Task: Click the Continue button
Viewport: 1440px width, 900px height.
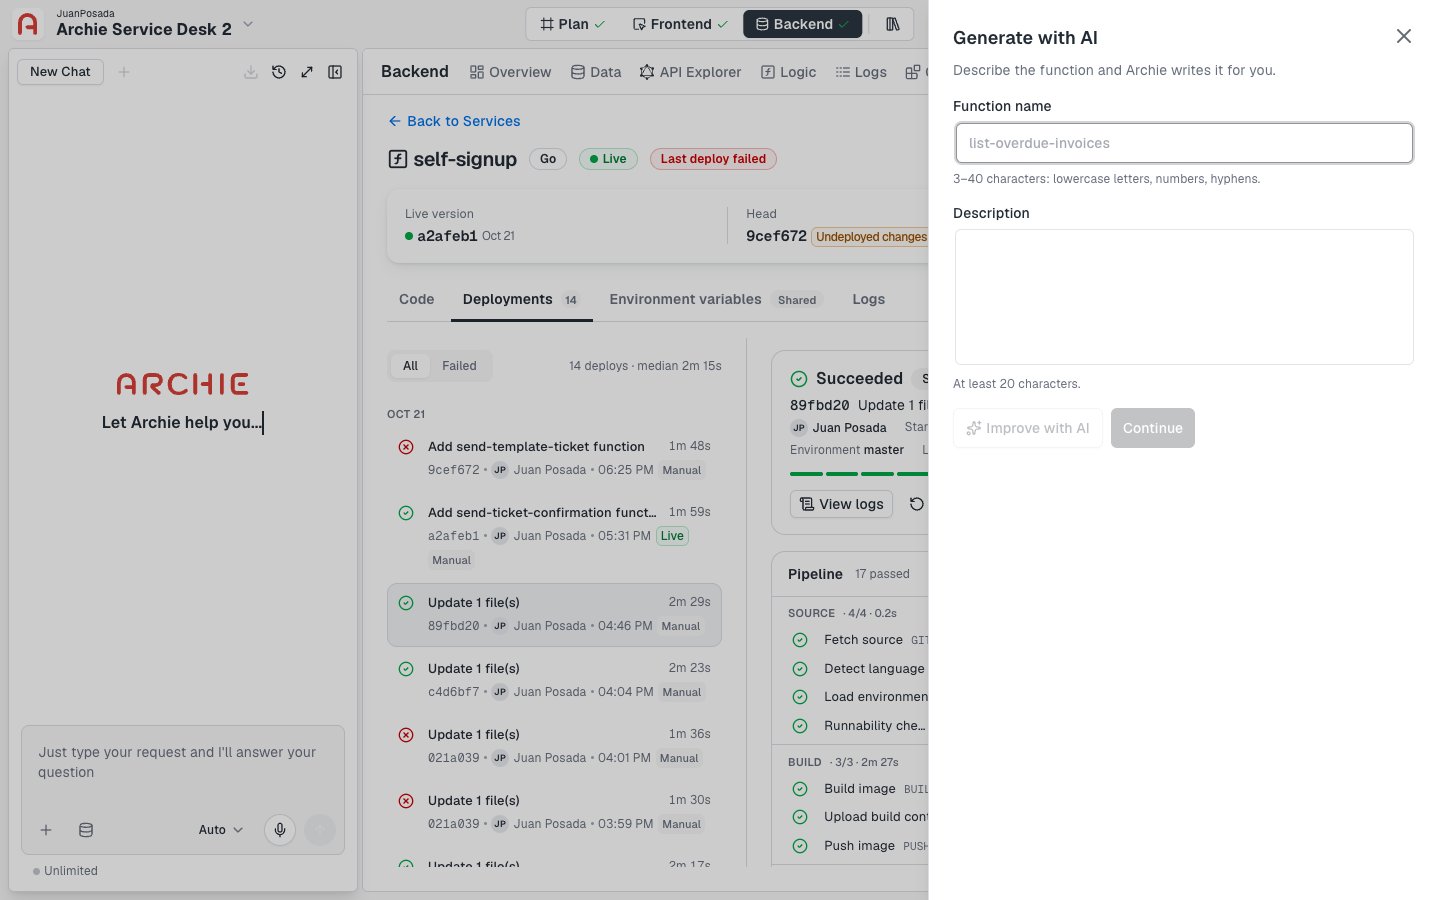Action: [1153, 428]
